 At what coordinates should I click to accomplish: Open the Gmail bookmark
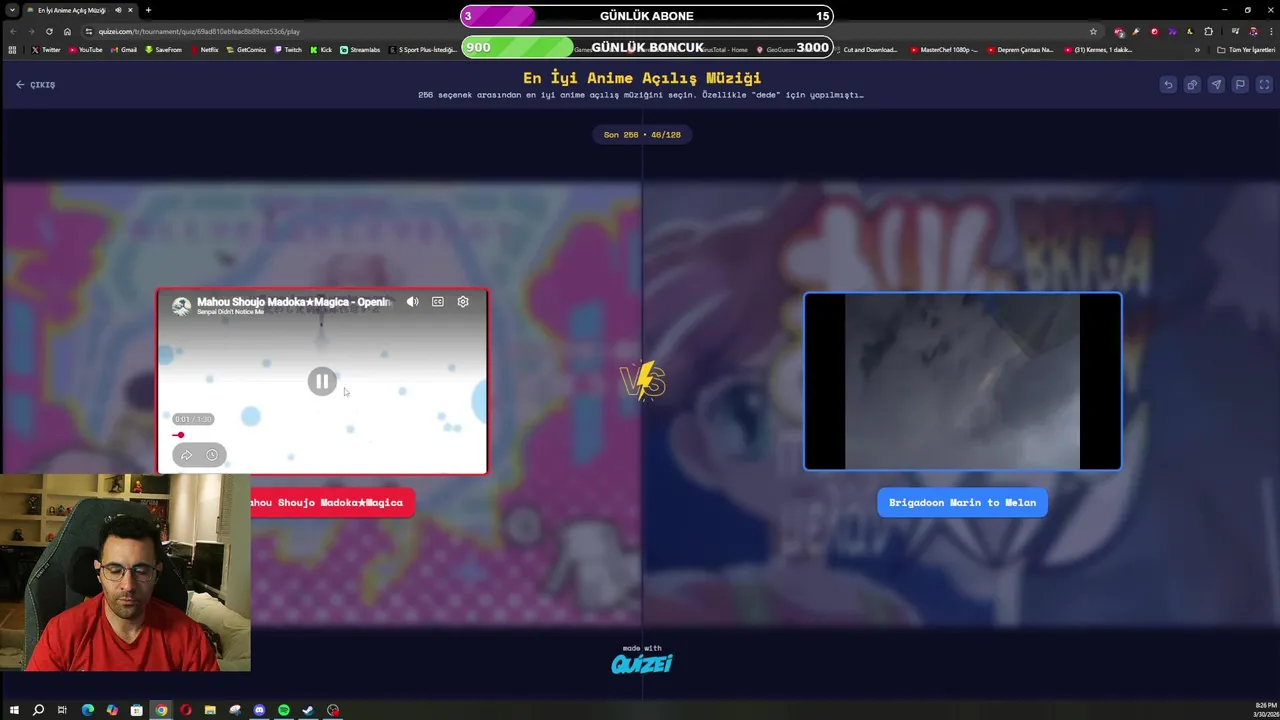point(124,49)
